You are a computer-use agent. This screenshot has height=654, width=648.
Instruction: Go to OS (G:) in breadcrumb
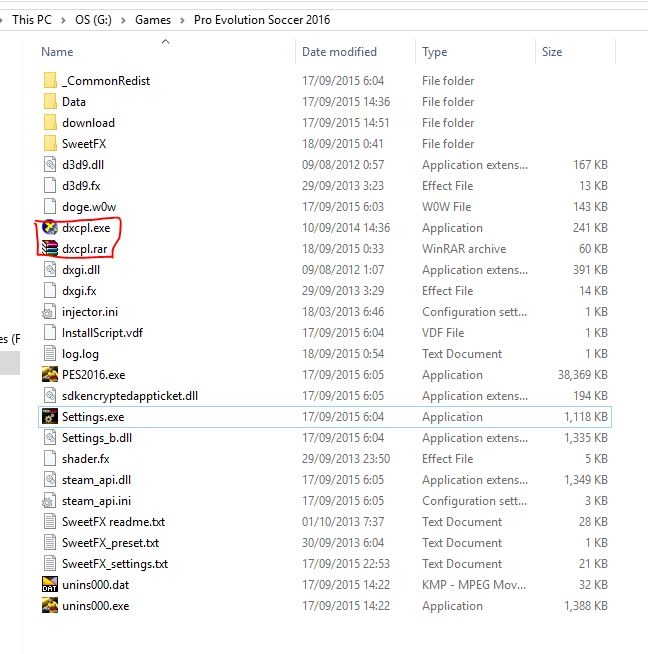(x=93, y=20)
